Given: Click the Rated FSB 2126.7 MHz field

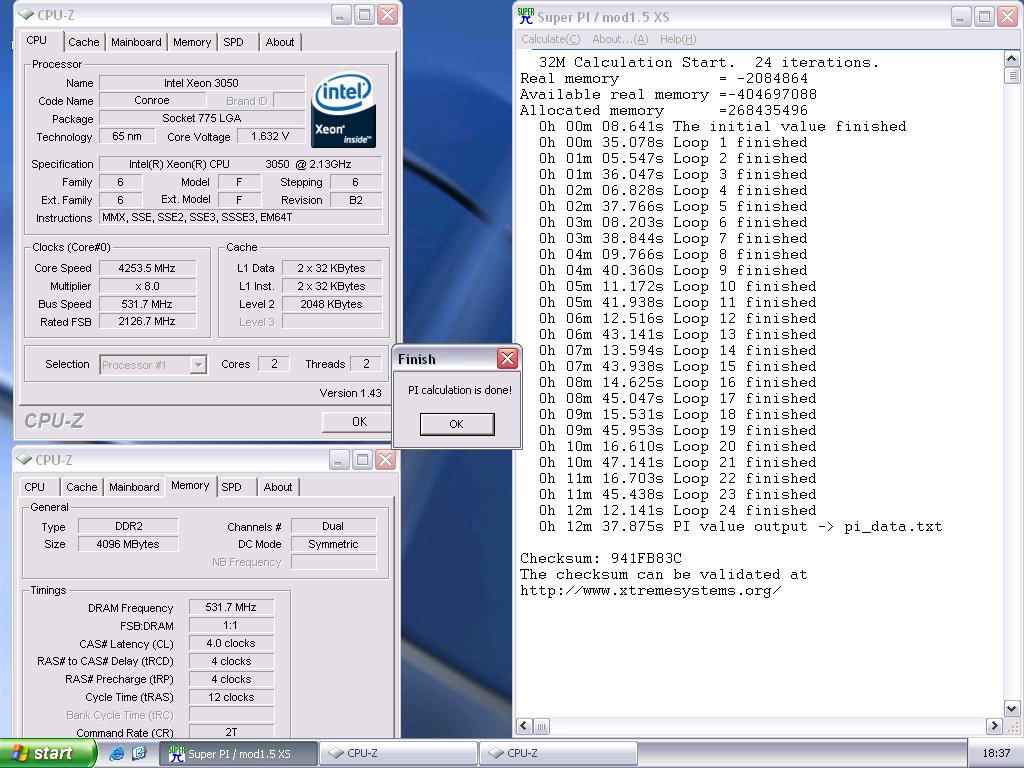Looking at the screenshot, I should click(x=147, y=322).
